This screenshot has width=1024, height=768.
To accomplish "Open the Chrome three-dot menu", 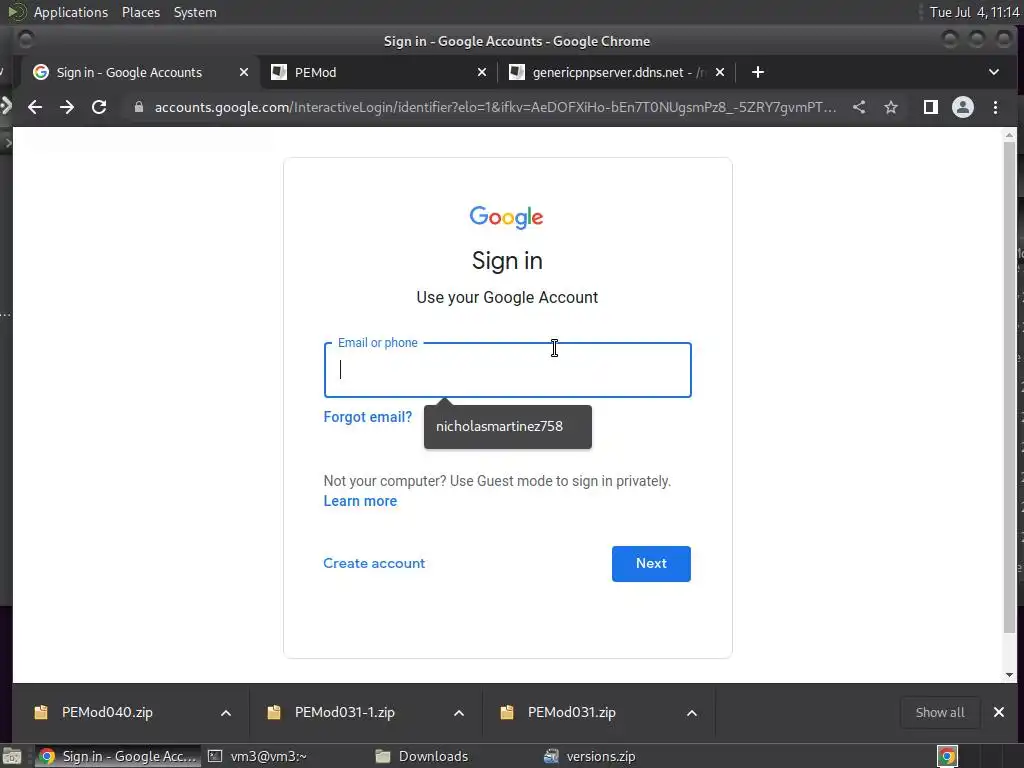I will (995, 107).
